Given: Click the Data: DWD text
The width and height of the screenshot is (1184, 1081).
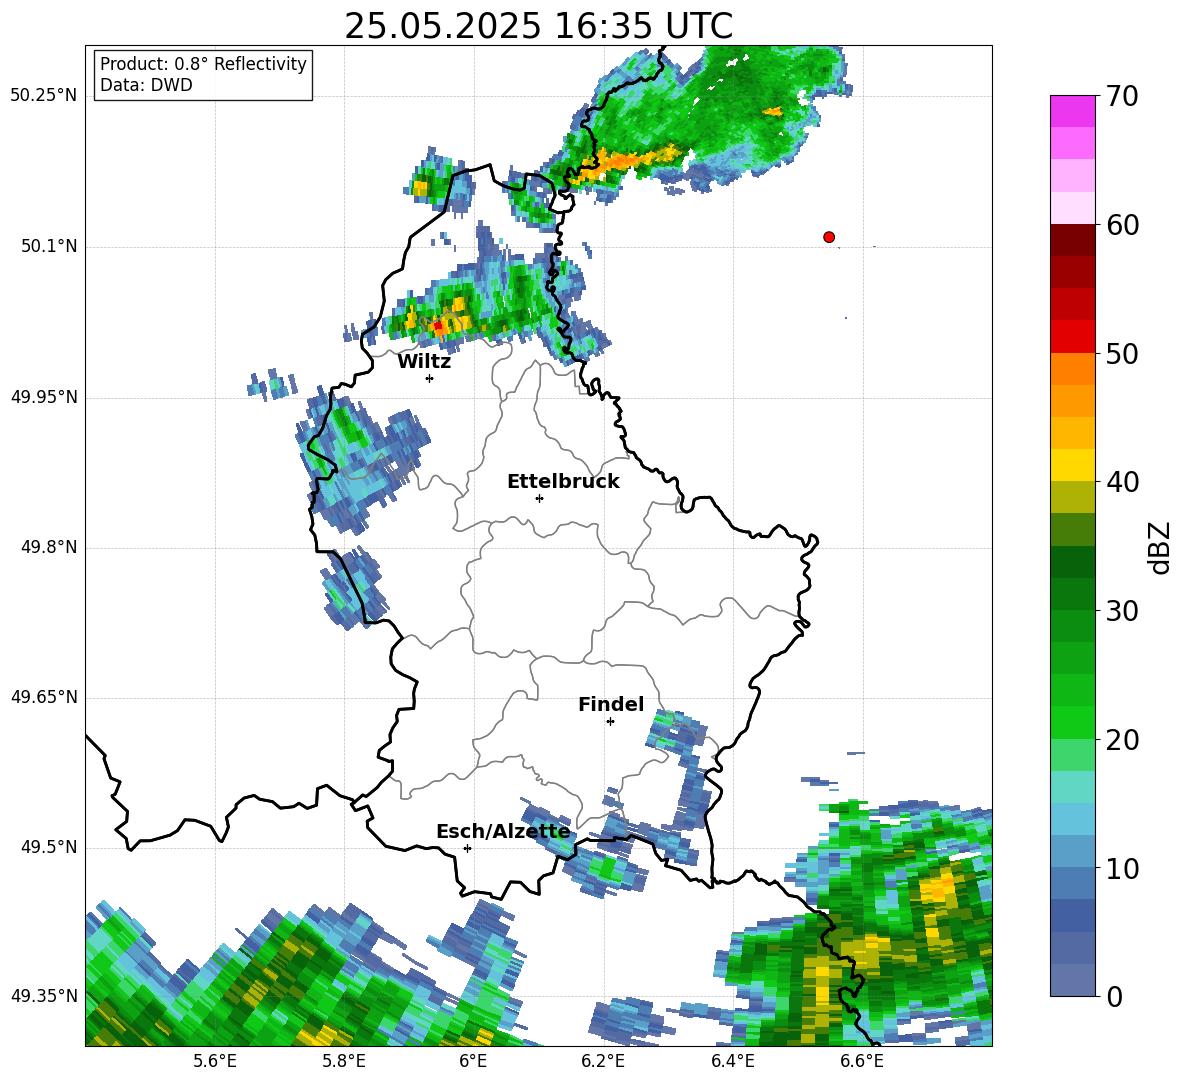Looking at the screenshot, I should pos(146,85).
